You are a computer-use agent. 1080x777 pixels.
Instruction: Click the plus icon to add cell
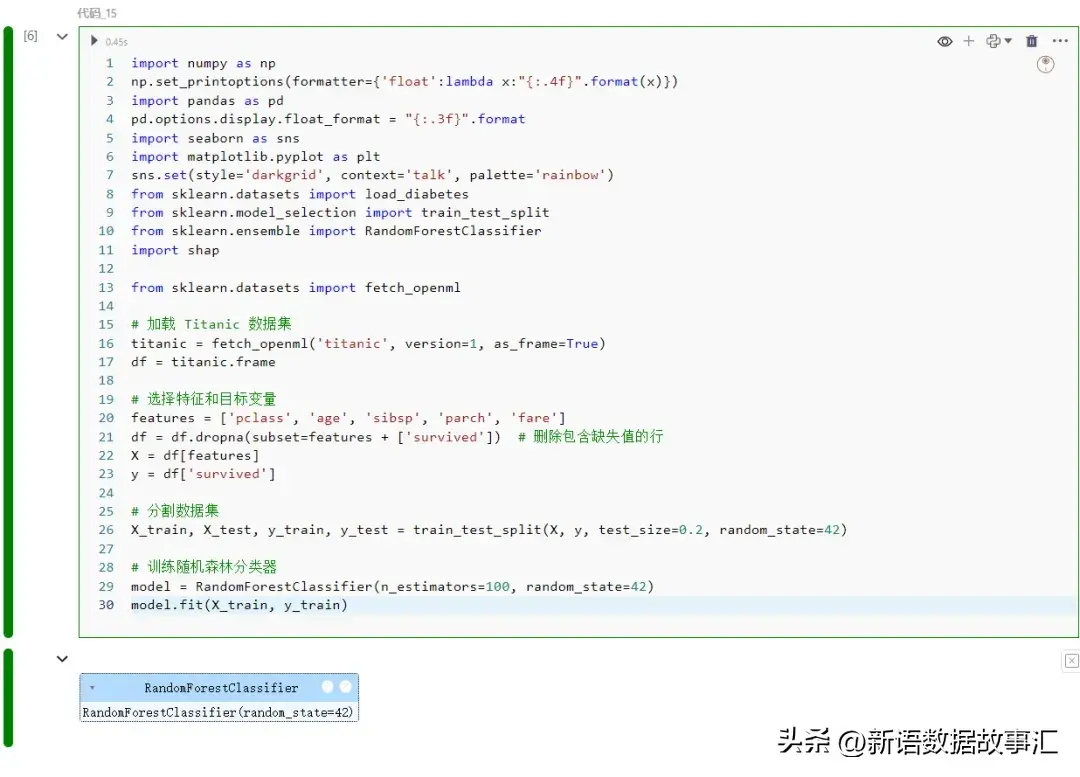coord(968,41)
